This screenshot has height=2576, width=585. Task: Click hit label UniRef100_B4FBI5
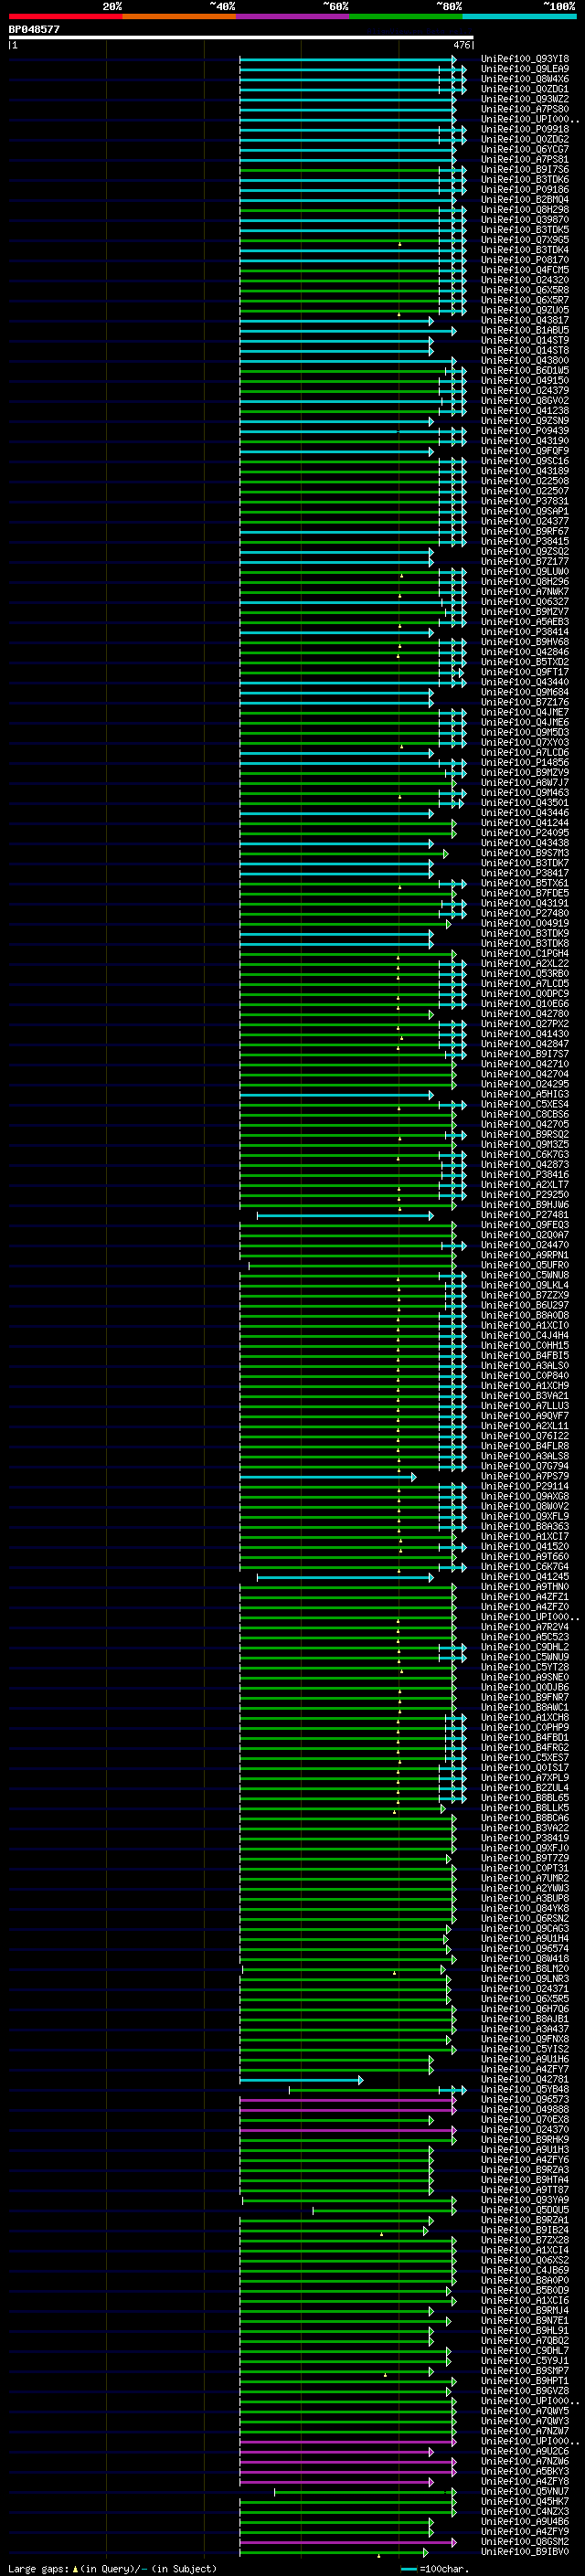point(525,1356)
